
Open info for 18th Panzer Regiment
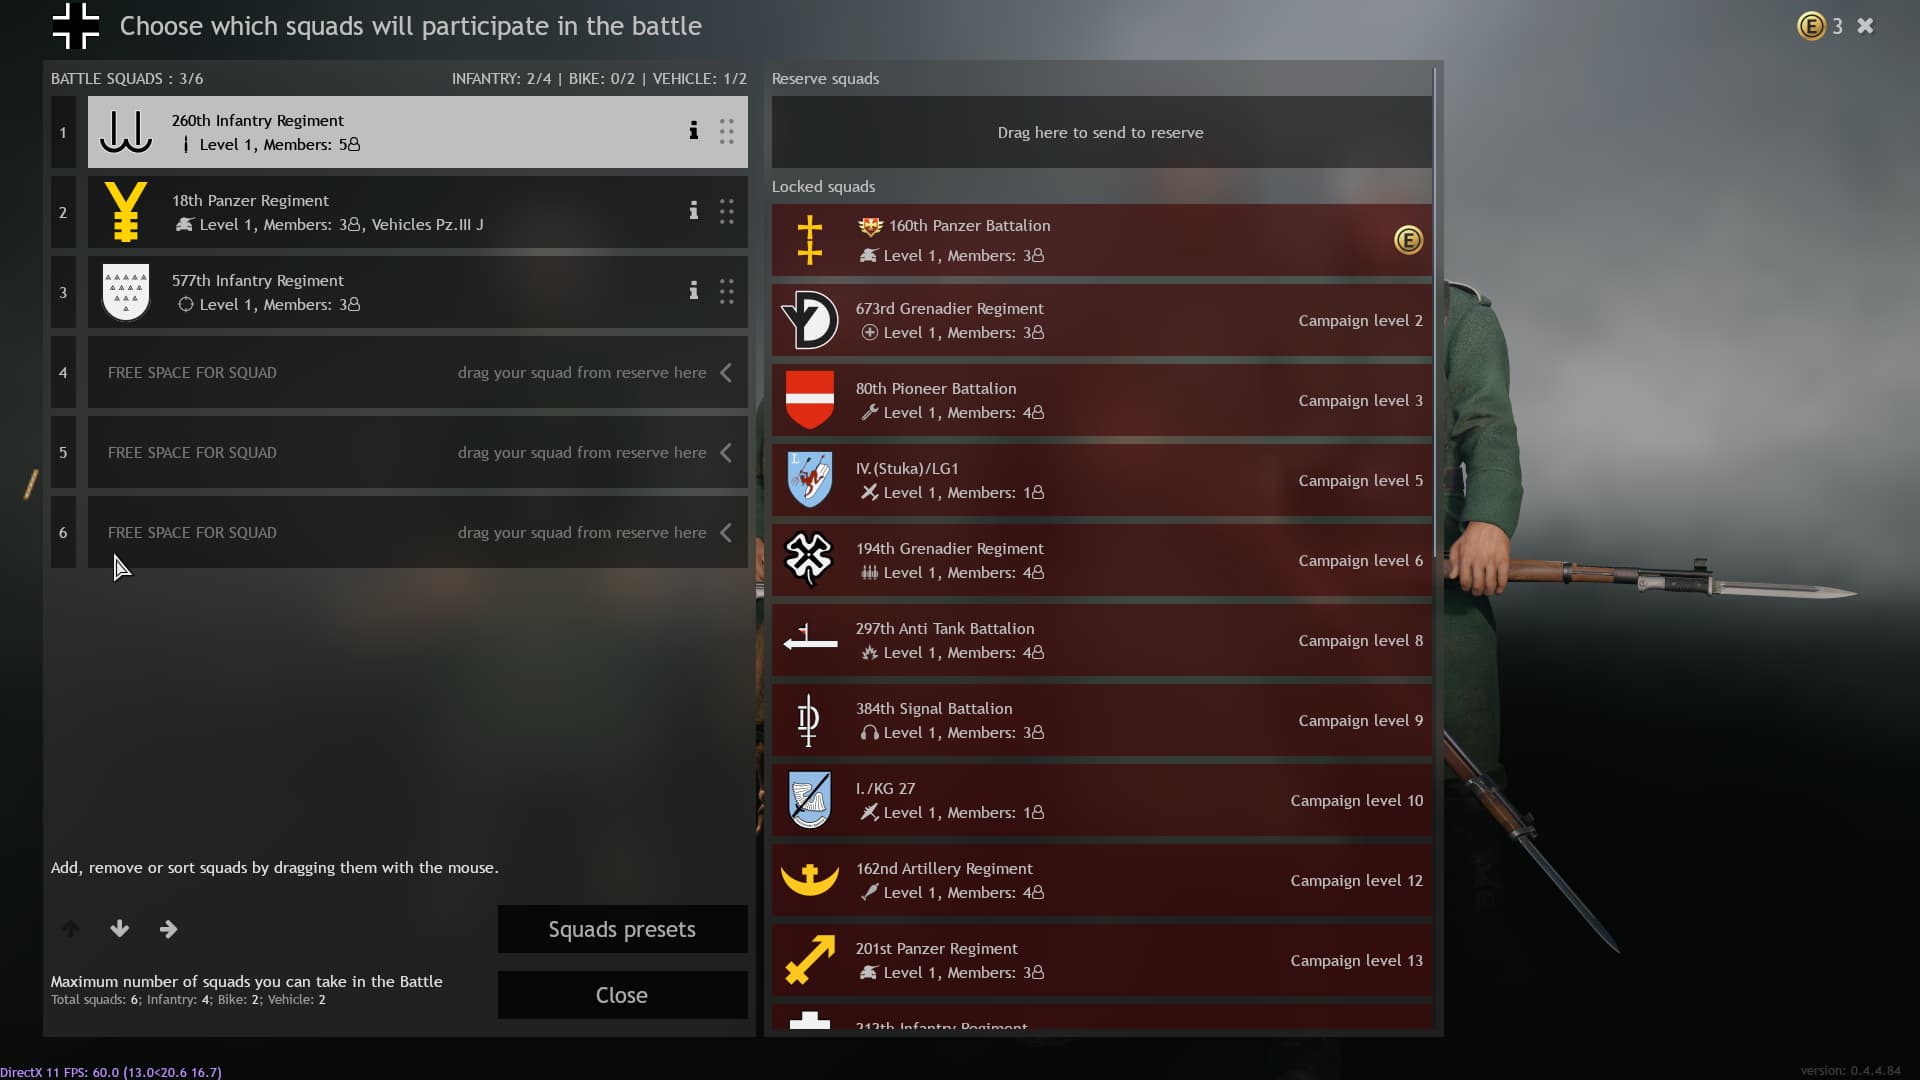click(693, 211)
